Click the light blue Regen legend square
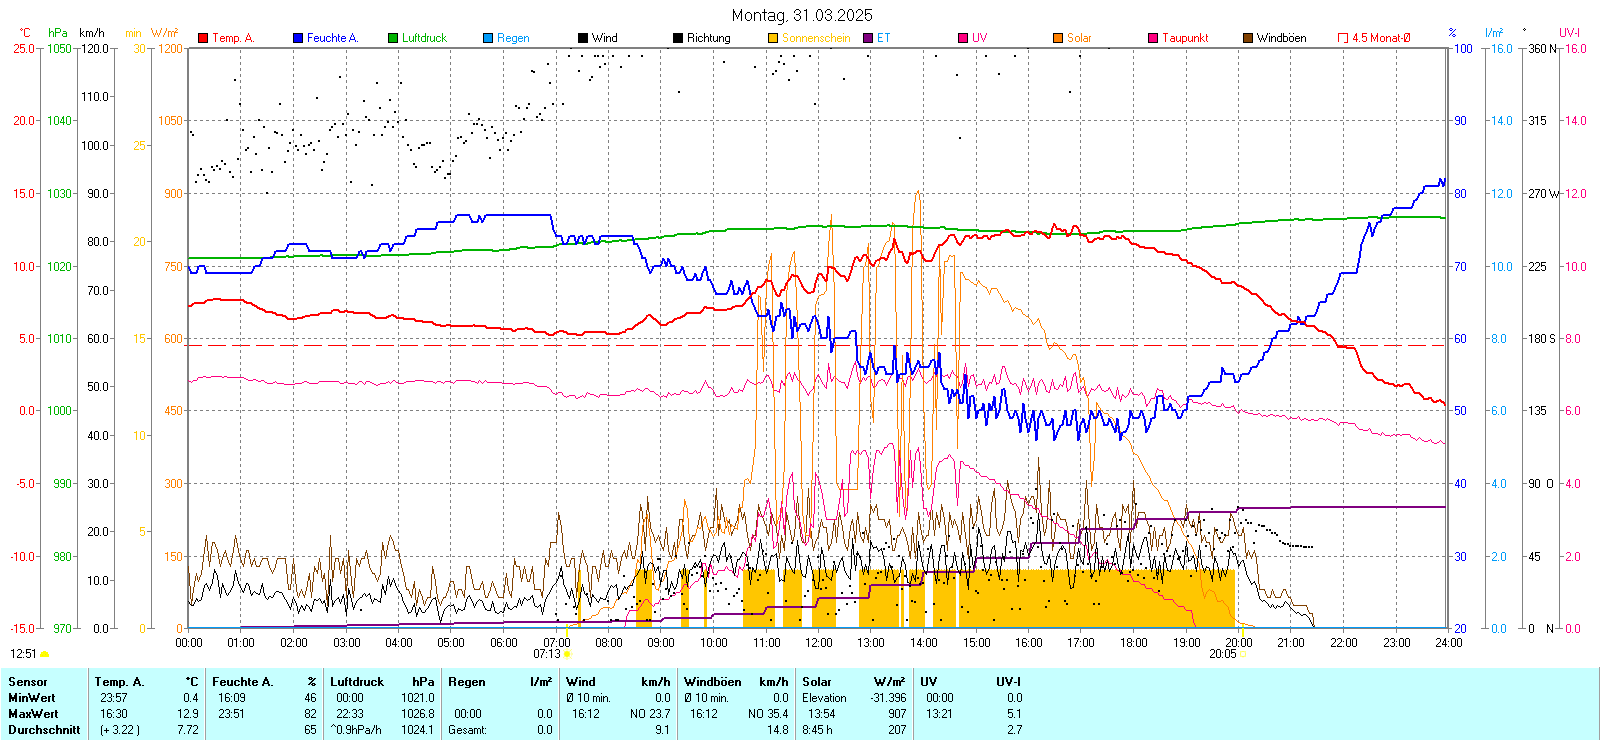The height and width of the screenshot is (740, 1600). (488, 38)
